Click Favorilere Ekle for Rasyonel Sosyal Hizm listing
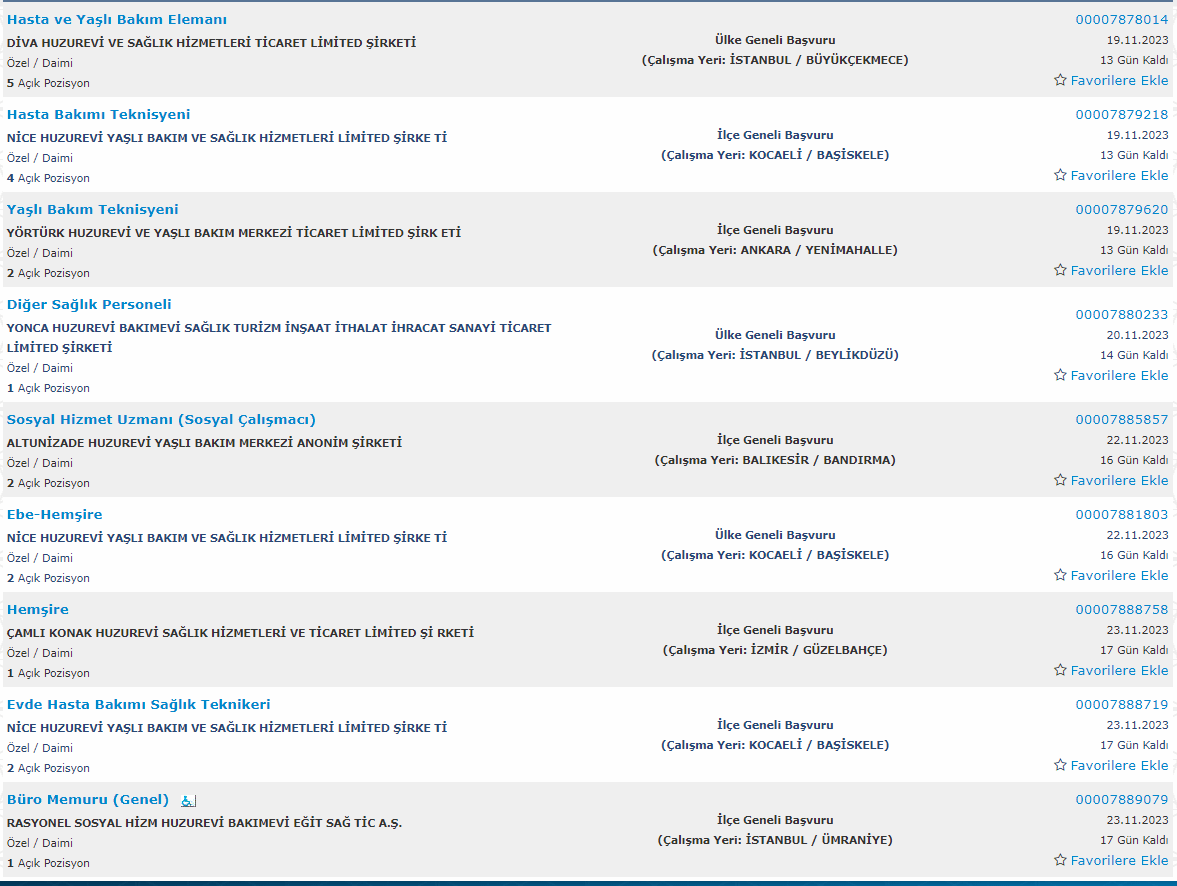 point(1119,860)
